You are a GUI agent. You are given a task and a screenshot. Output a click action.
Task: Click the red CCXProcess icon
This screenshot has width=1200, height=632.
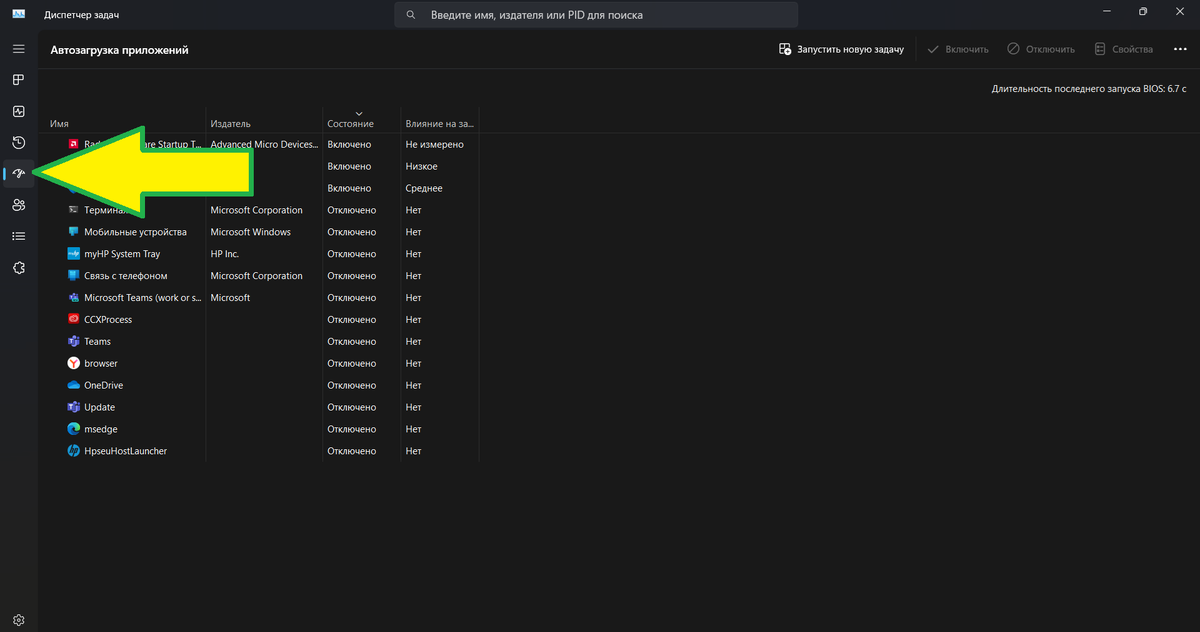tap(74, 320)
